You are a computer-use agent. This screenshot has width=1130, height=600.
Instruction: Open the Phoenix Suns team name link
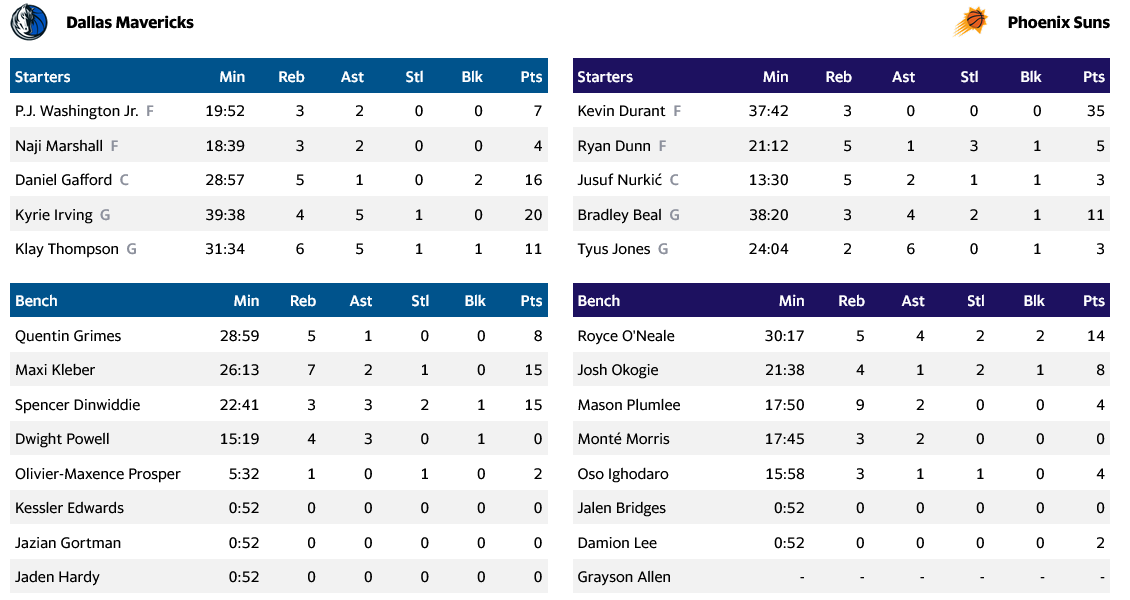point(1058,22)
